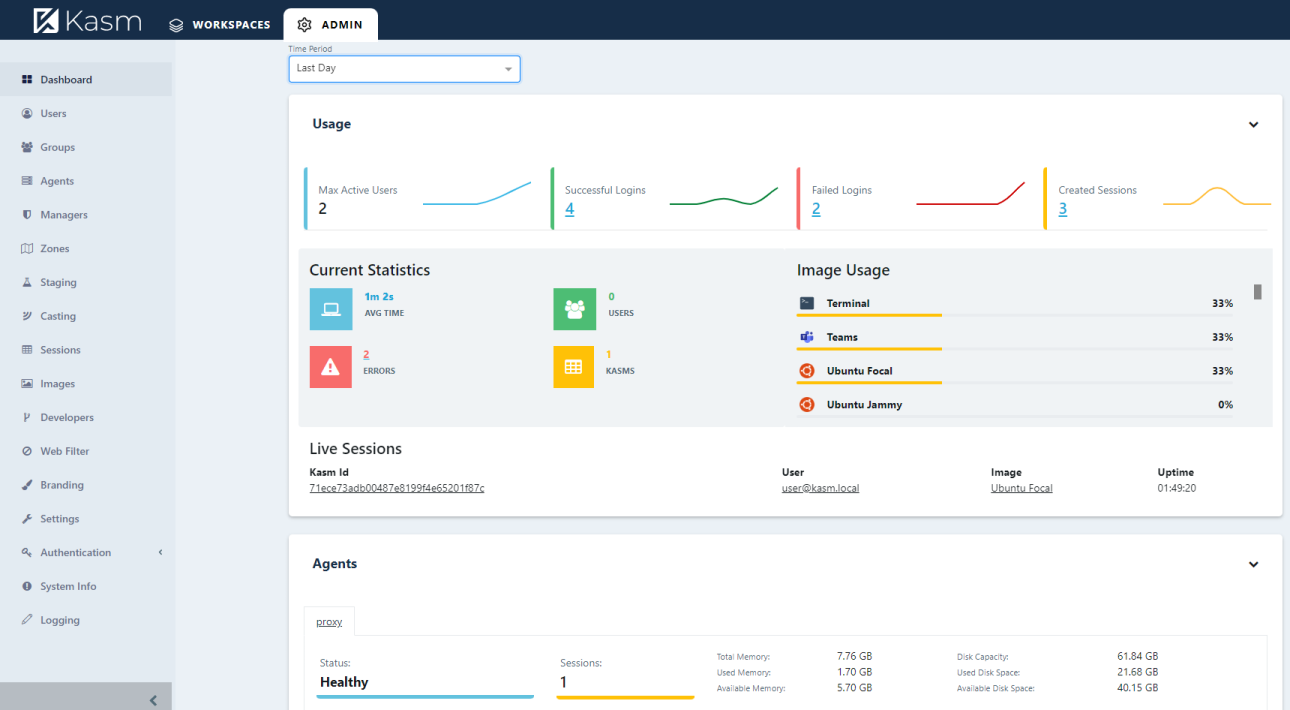This screenshot has width=1290, height=710.
Task: Switch to the Workspaces tab
Action: tap(220, 24)
